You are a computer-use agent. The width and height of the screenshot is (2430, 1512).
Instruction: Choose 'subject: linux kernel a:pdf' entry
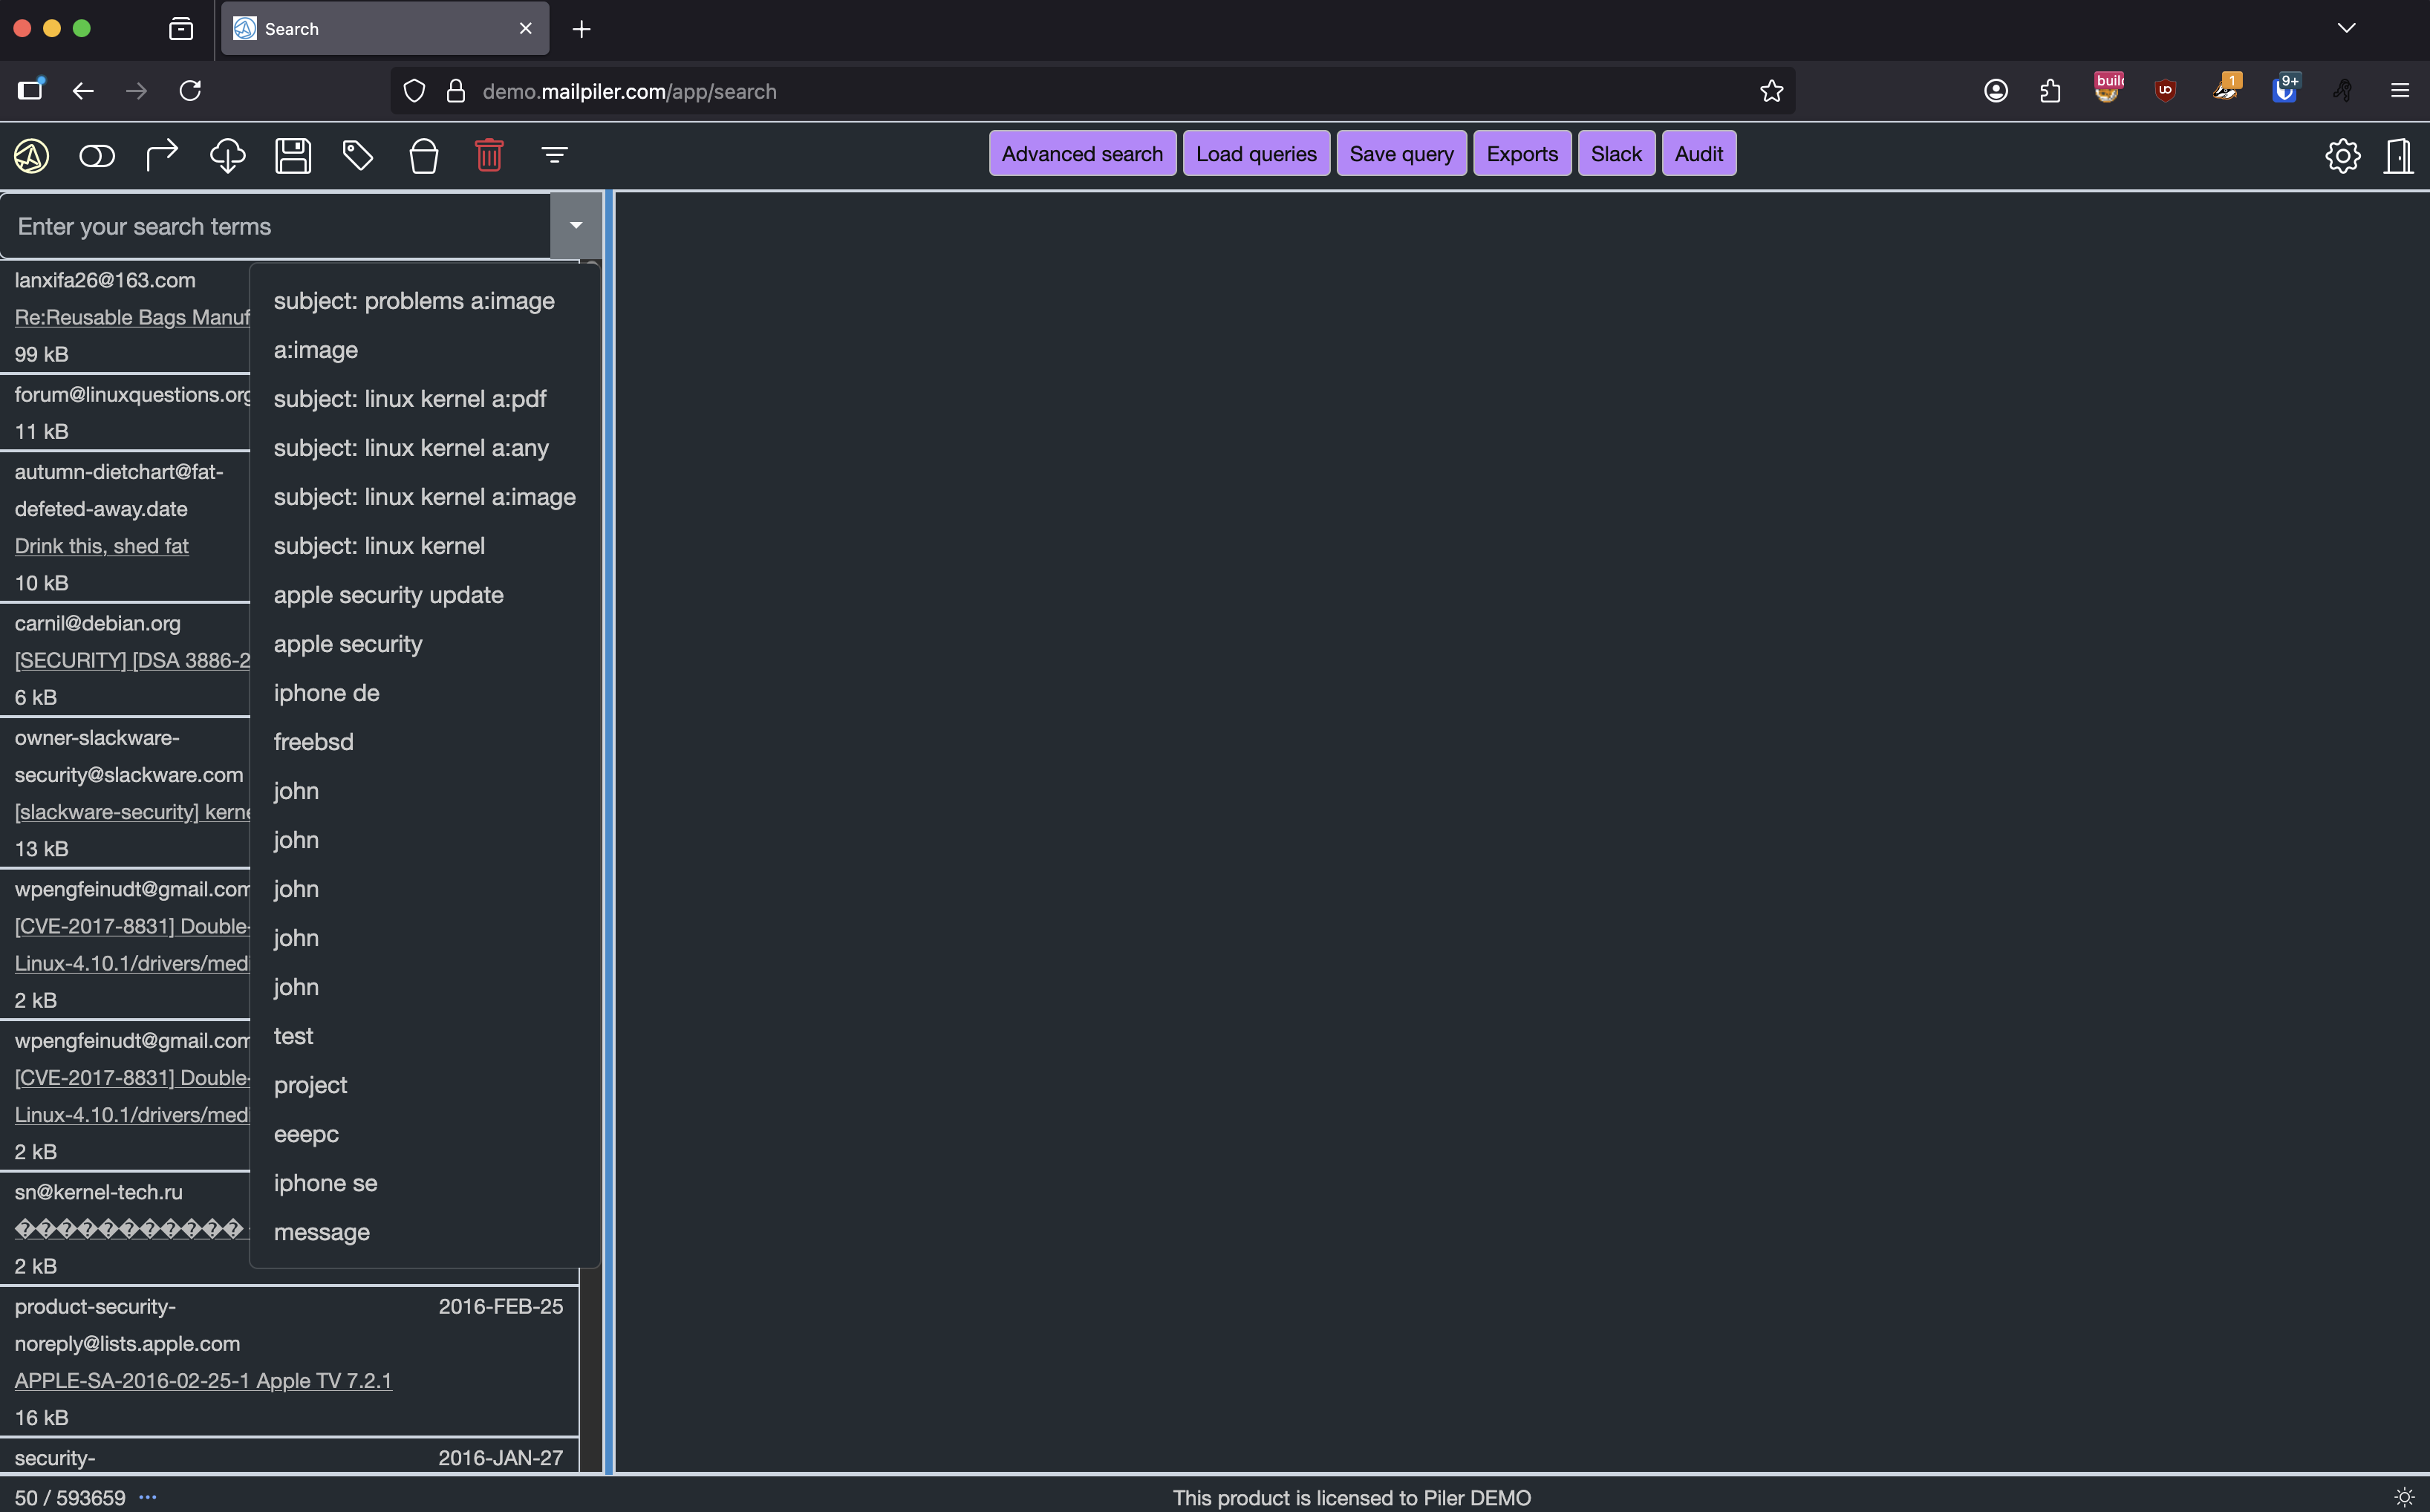point(410,399)
